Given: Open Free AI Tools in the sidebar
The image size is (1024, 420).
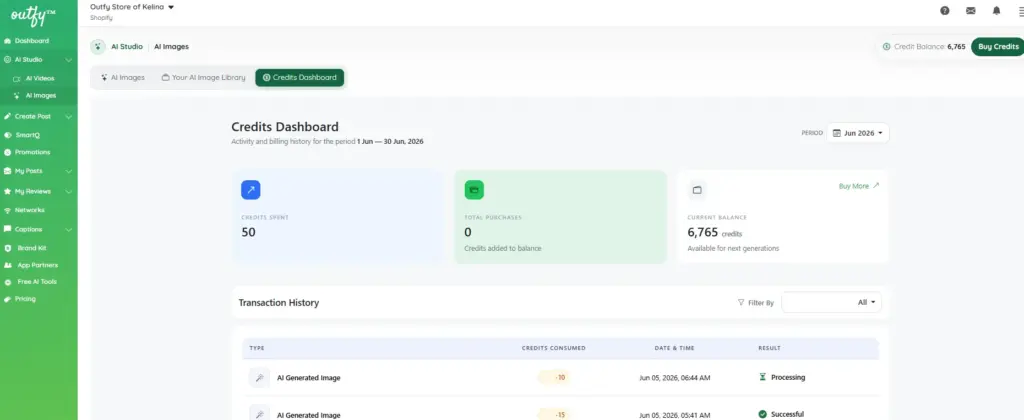Looking at the screenshot, I should [x=37, y=282].
